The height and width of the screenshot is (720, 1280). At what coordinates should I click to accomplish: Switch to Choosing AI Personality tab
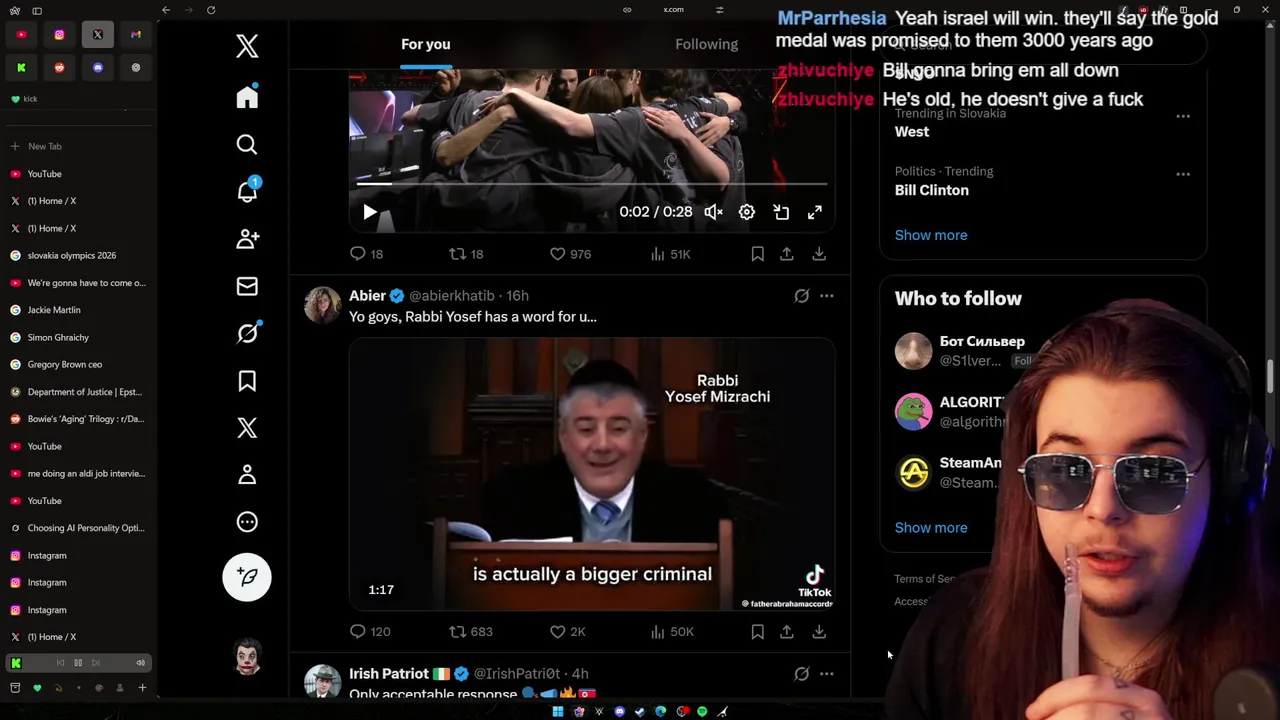coord(78,528)
